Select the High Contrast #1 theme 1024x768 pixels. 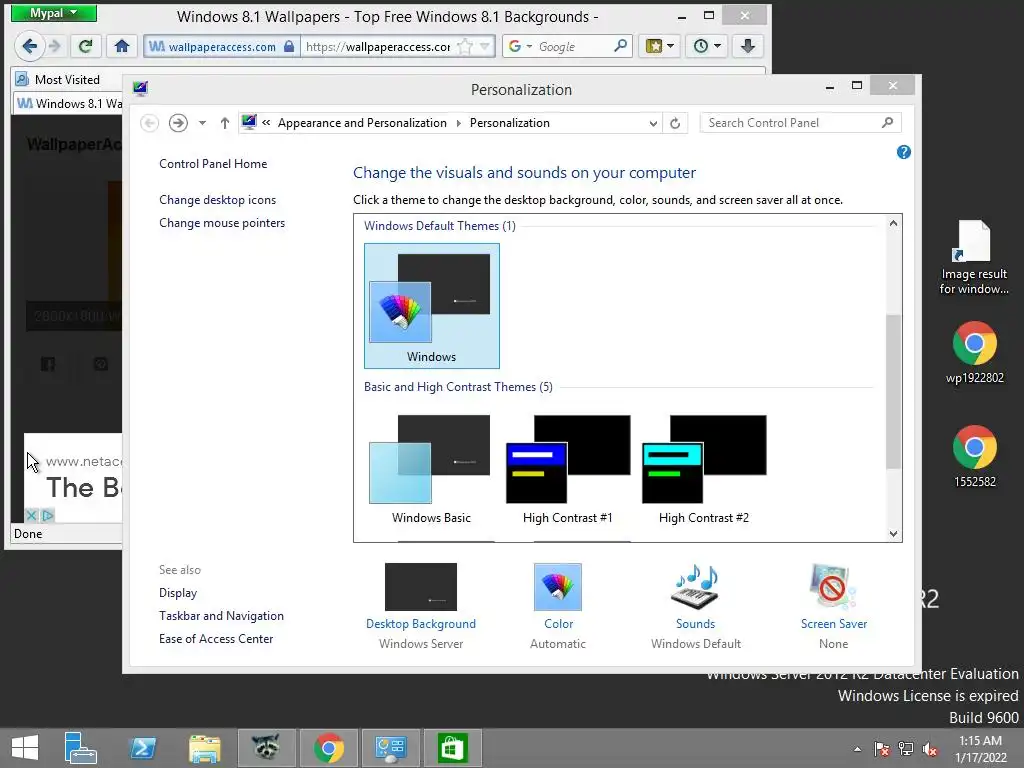568,470
